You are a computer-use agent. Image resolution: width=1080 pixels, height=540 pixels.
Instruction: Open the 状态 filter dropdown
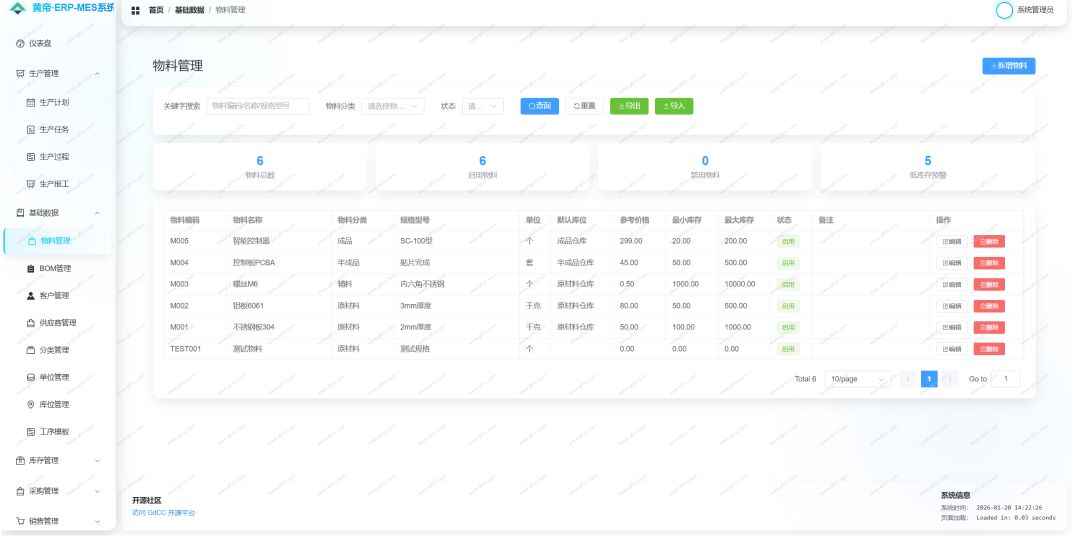[483, 106]
